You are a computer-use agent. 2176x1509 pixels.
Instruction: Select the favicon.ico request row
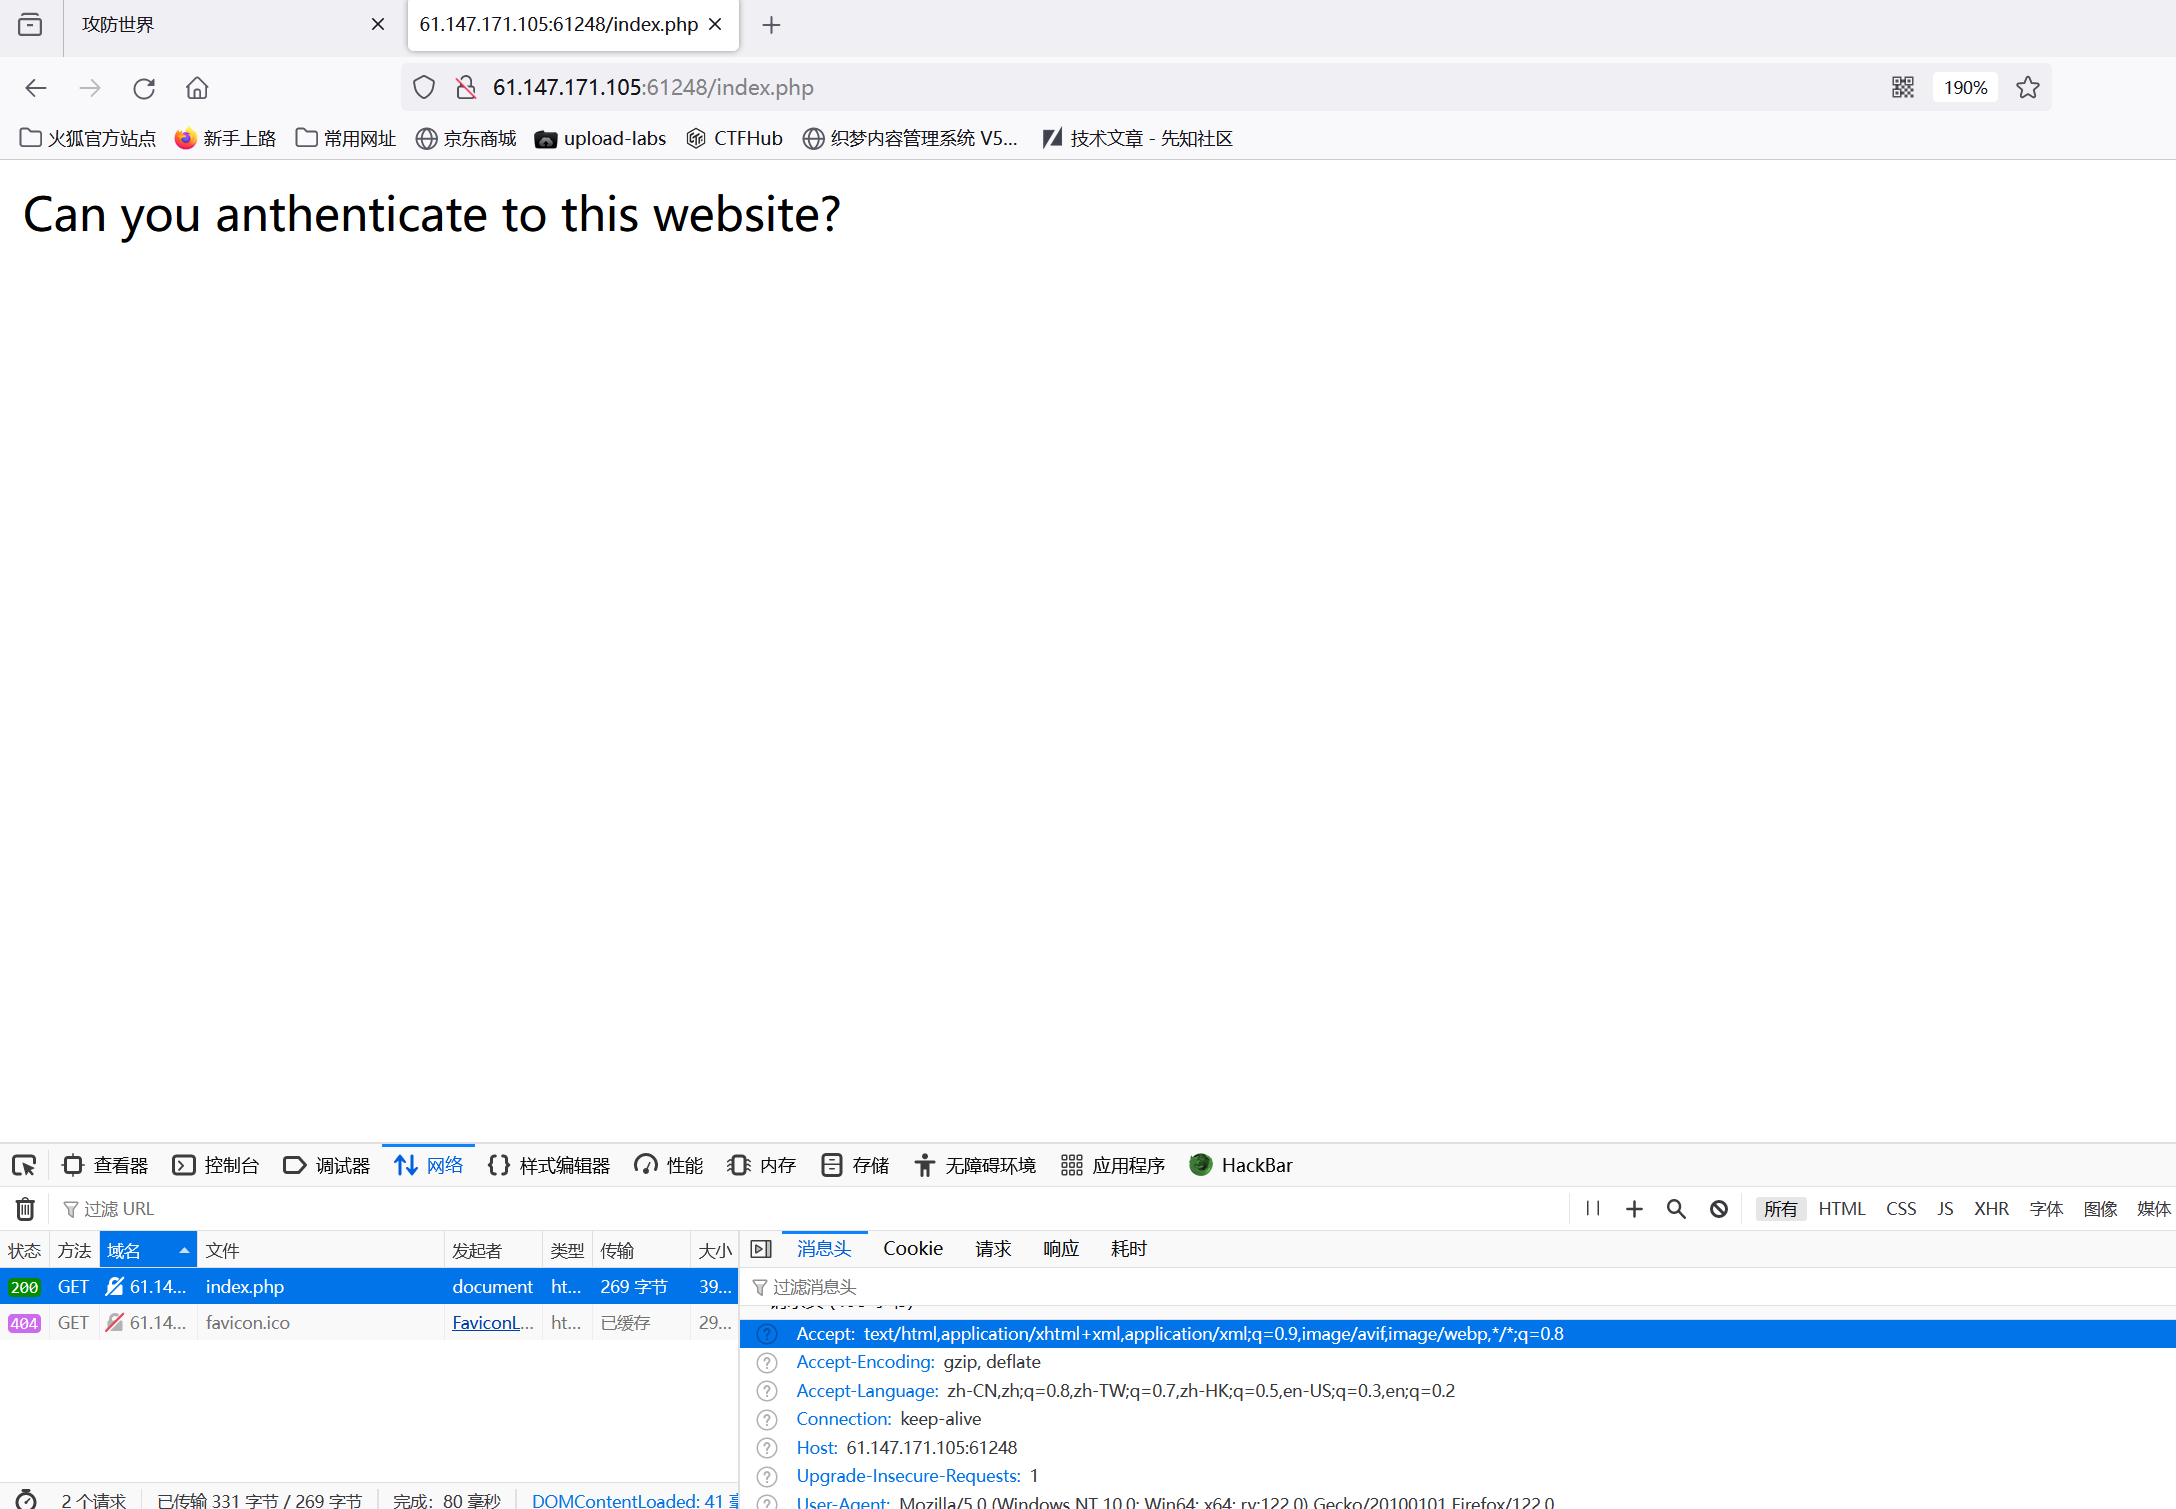point(369,1323)
